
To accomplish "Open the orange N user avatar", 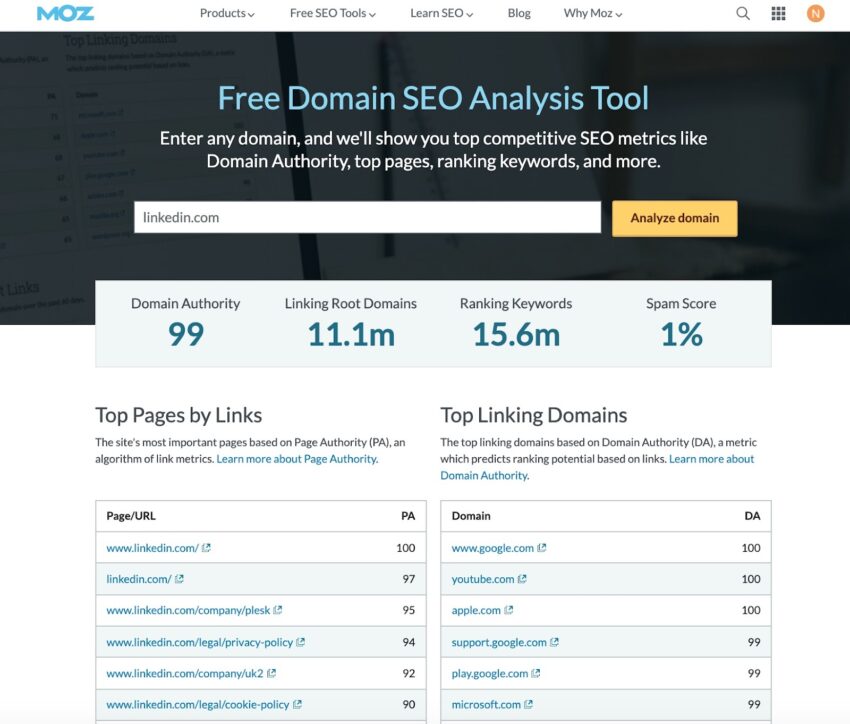I will [815, 13].
